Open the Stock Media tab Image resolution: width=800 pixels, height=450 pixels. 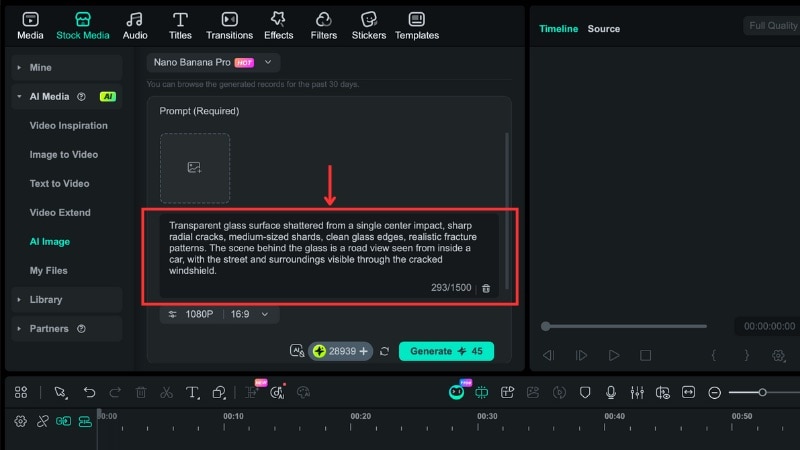(x=83, y=26)
